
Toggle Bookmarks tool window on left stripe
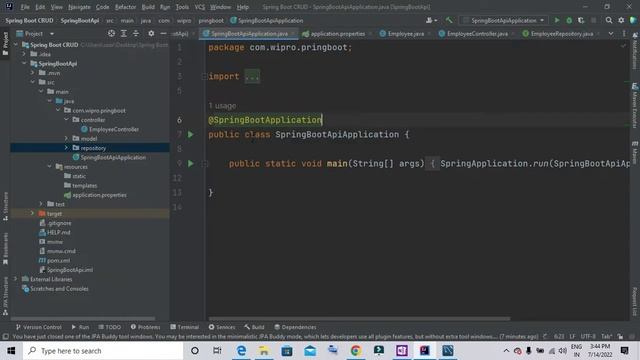(x=5, y=248)
